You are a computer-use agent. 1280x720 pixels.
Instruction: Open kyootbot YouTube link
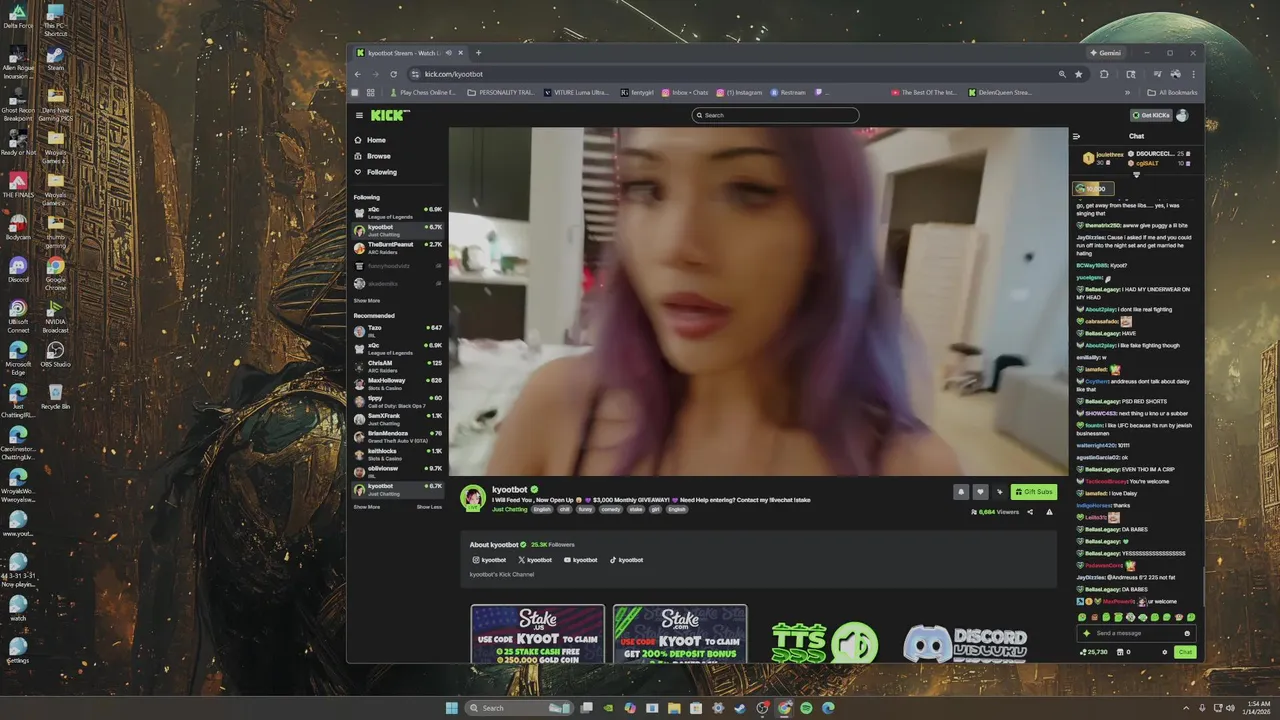580,560
